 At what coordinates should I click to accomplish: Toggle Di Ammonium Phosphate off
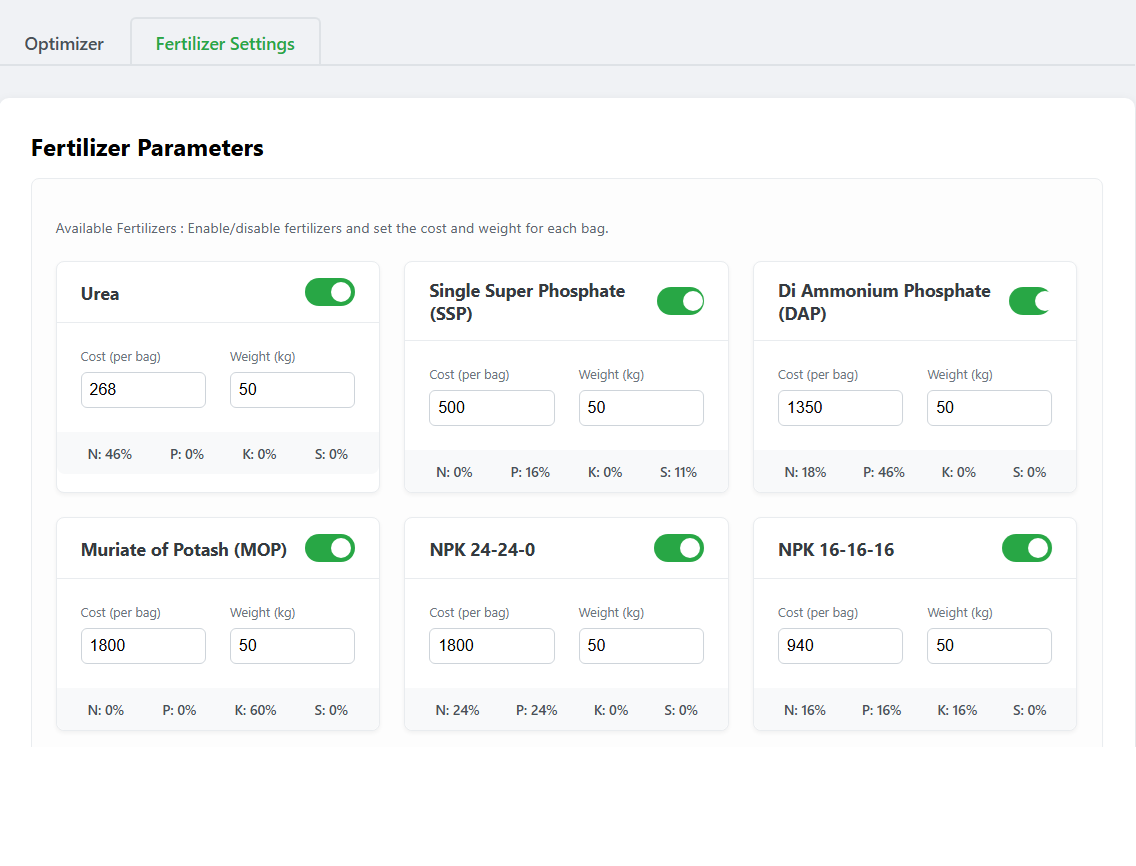click(x=1029, y=301)
